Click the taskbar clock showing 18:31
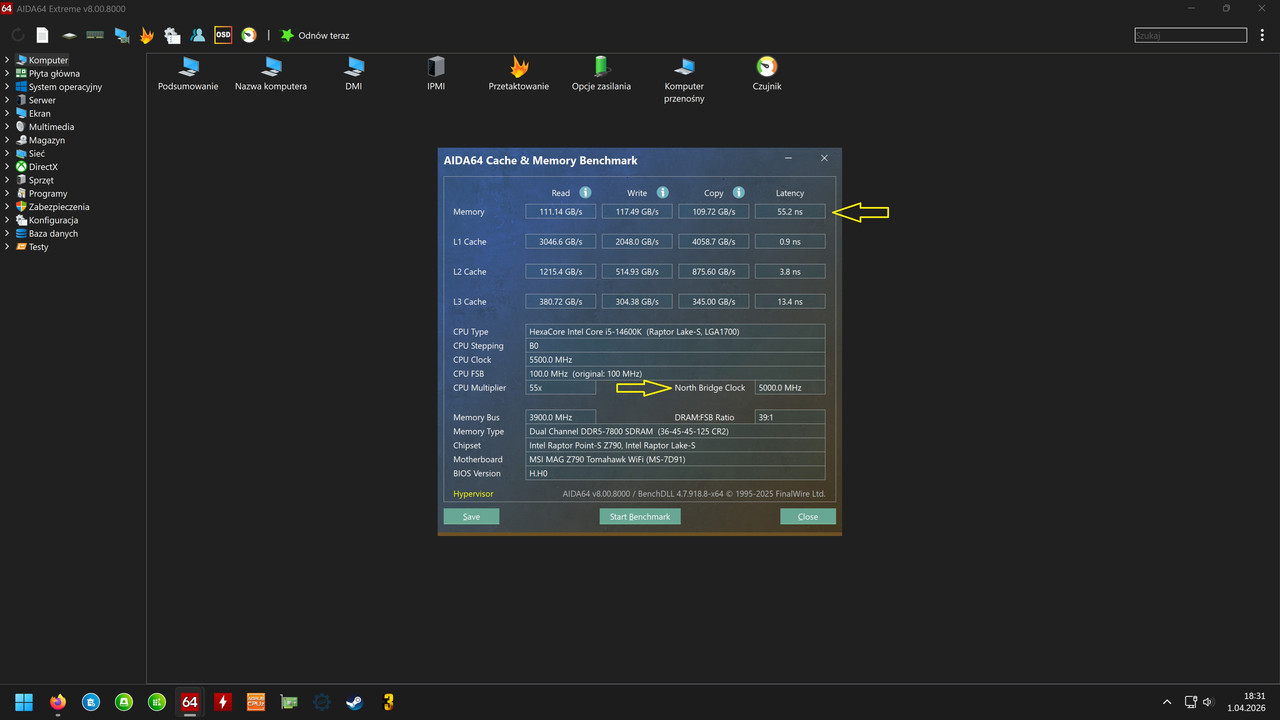This screenshot has width=1280, height=720. (x=1246, y=702)
